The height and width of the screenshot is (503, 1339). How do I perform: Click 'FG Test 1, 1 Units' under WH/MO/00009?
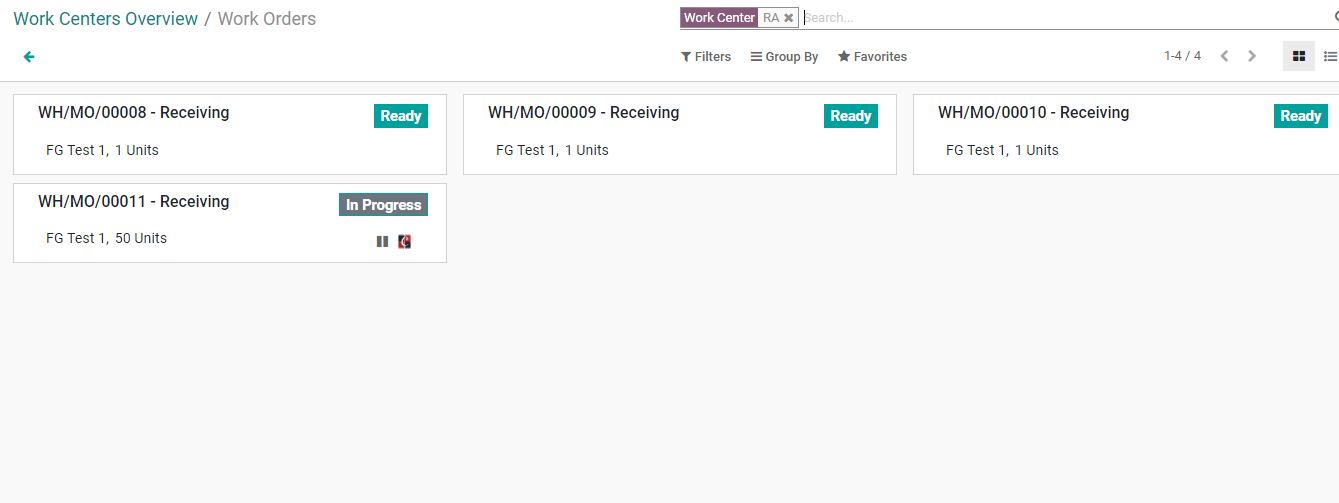(552, 150)
